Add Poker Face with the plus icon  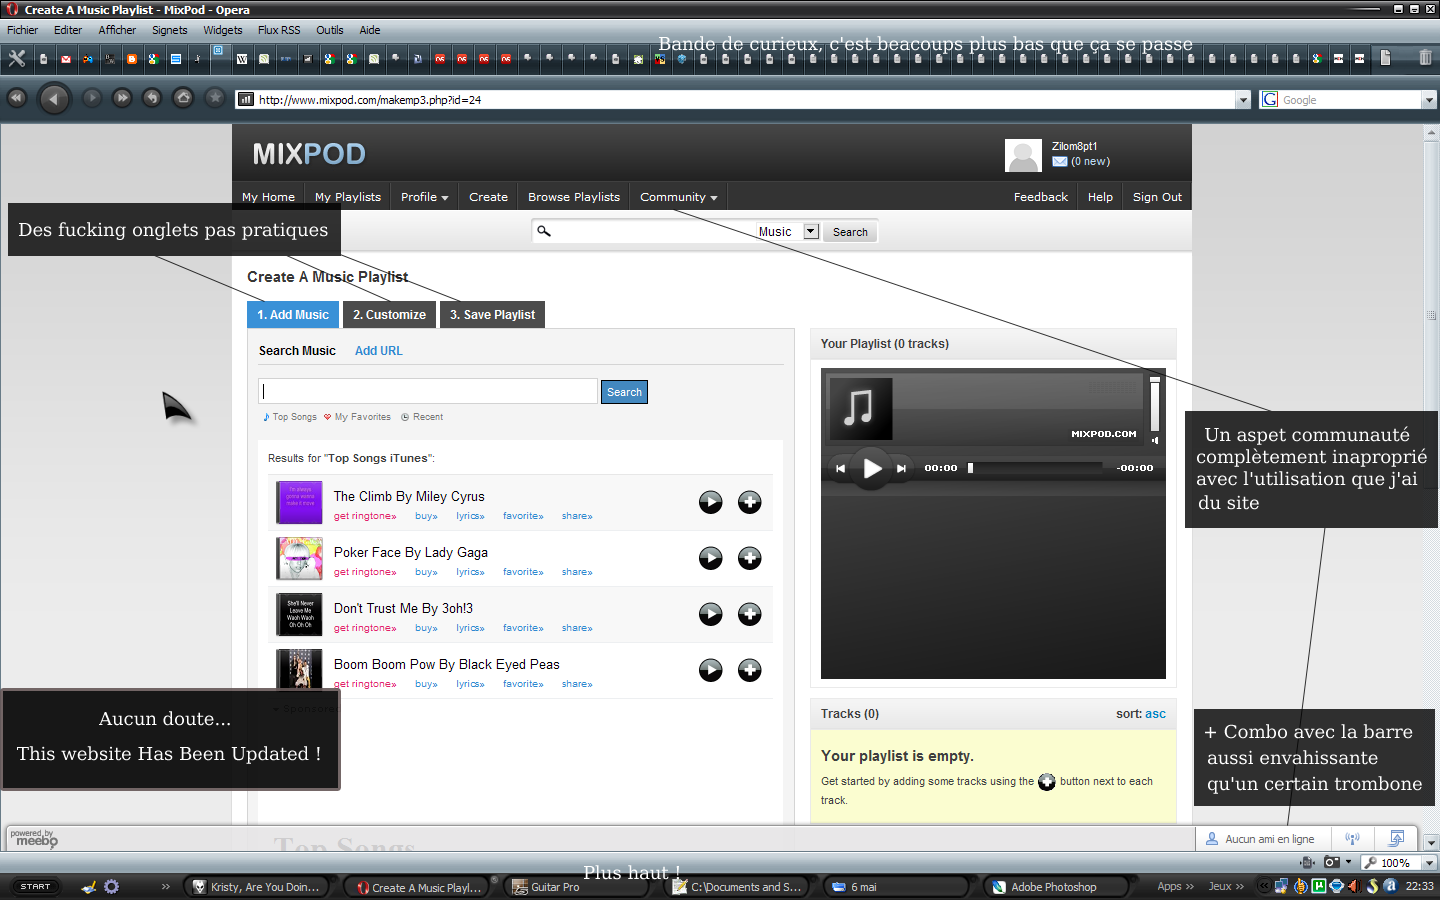pyautogui.click(x=750, y=558)
